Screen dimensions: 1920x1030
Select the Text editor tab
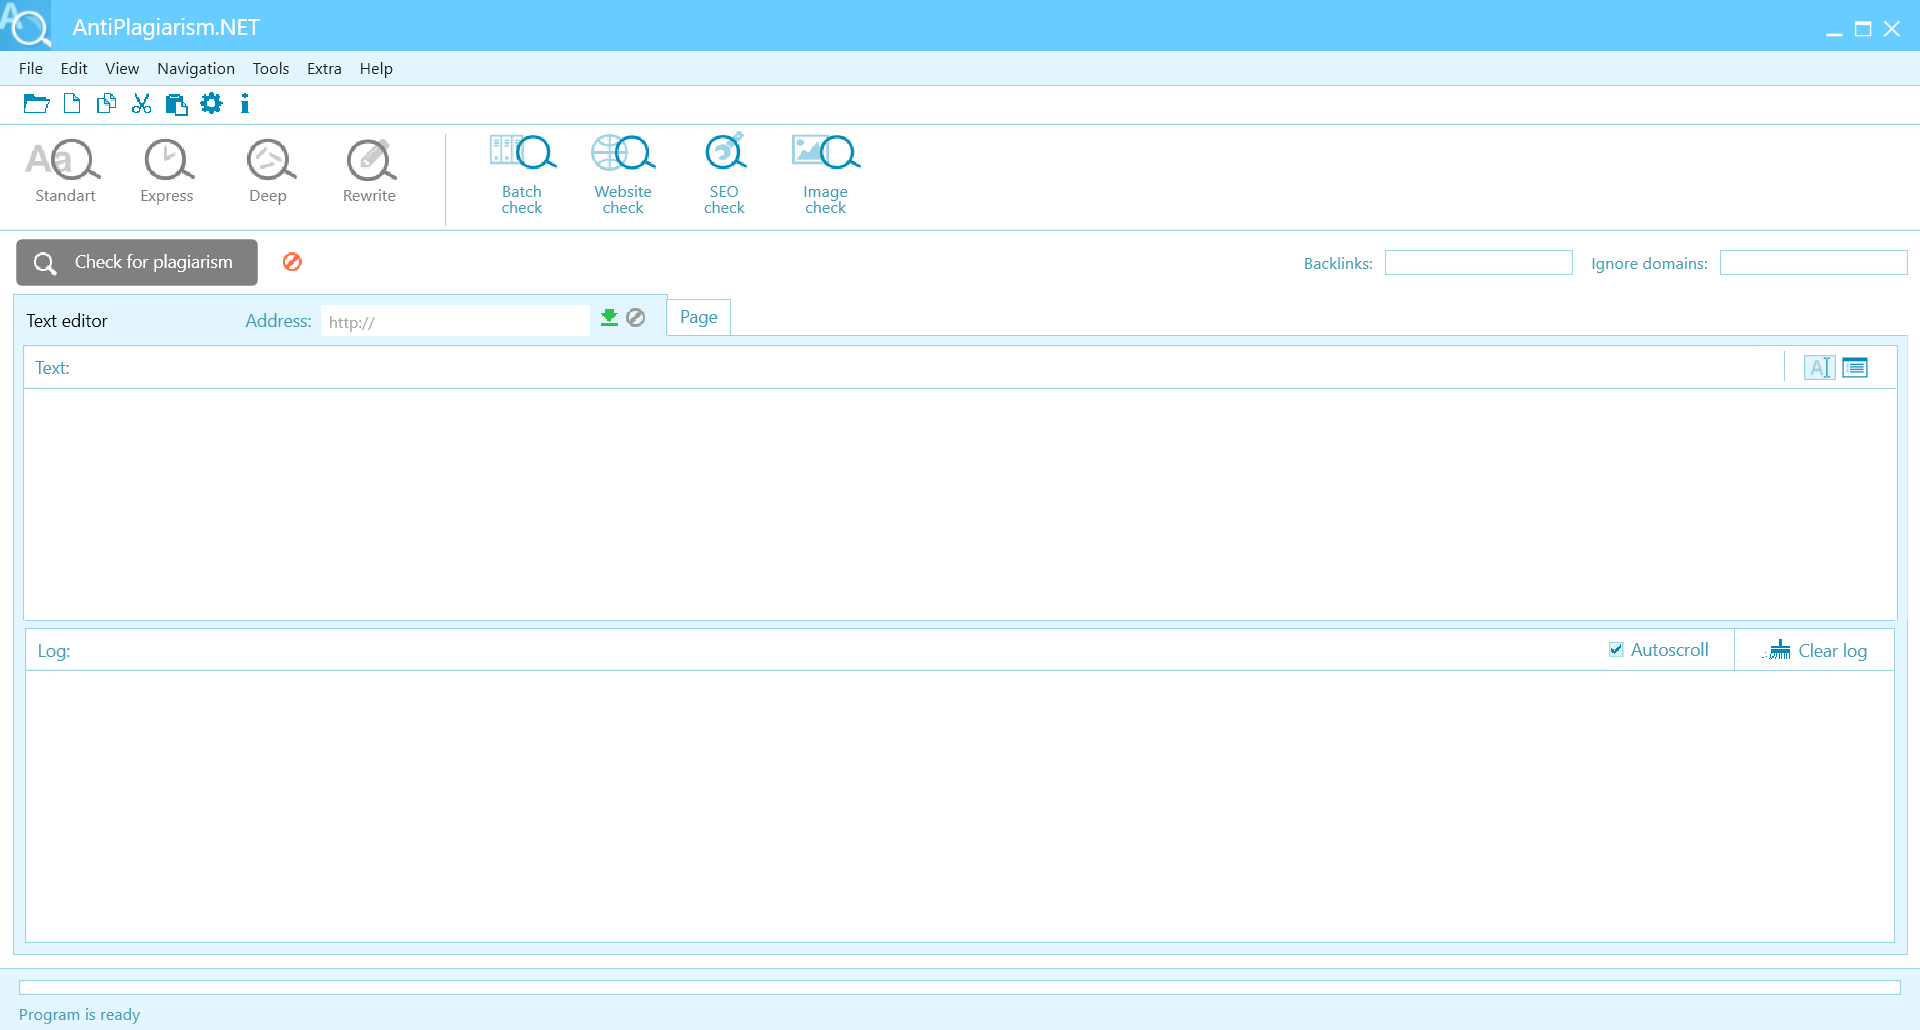click(x=67, y=321)
